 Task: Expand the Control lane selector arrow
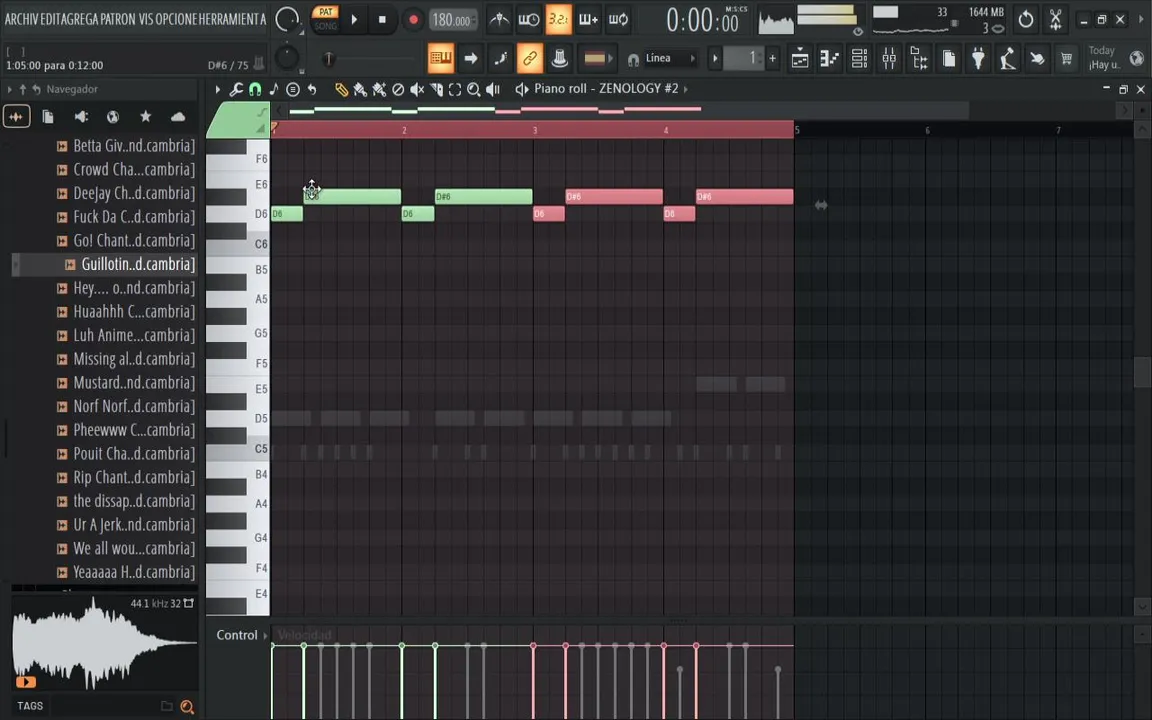tap(265, 636)
